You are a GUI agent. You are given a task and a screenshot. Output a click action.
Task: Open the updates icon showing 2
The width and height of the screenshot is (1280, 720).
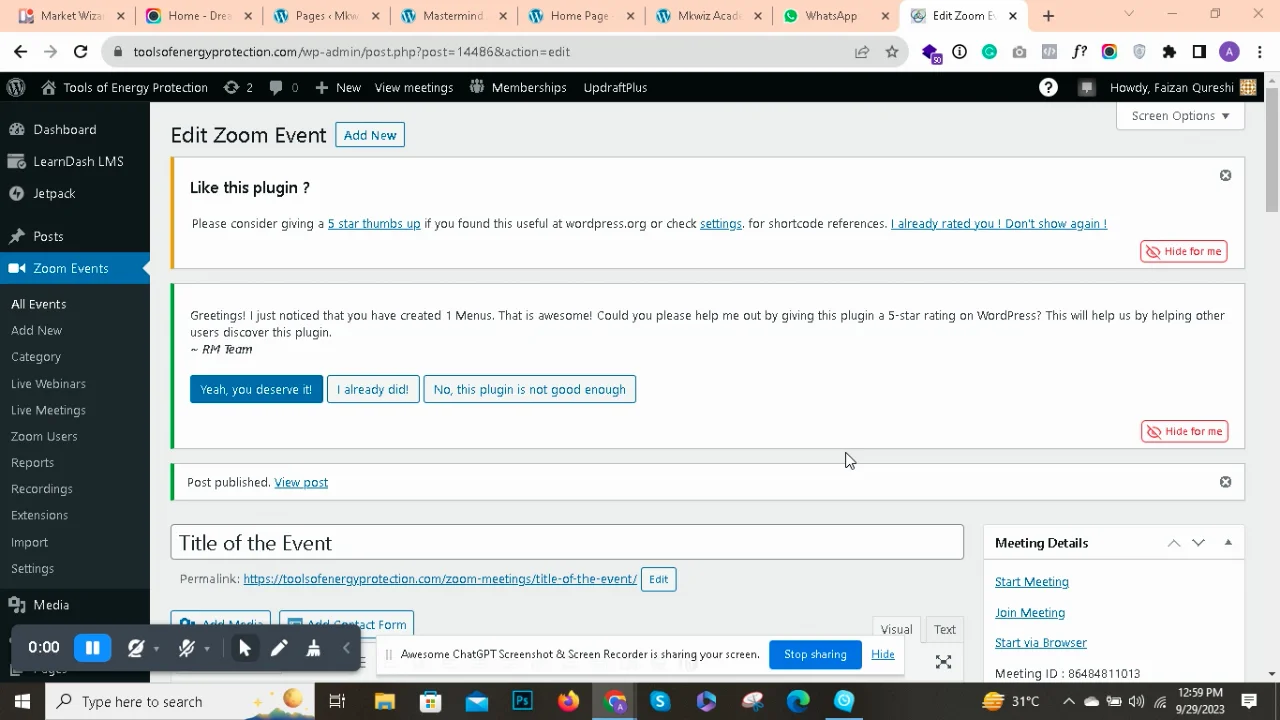pos(238,87)
